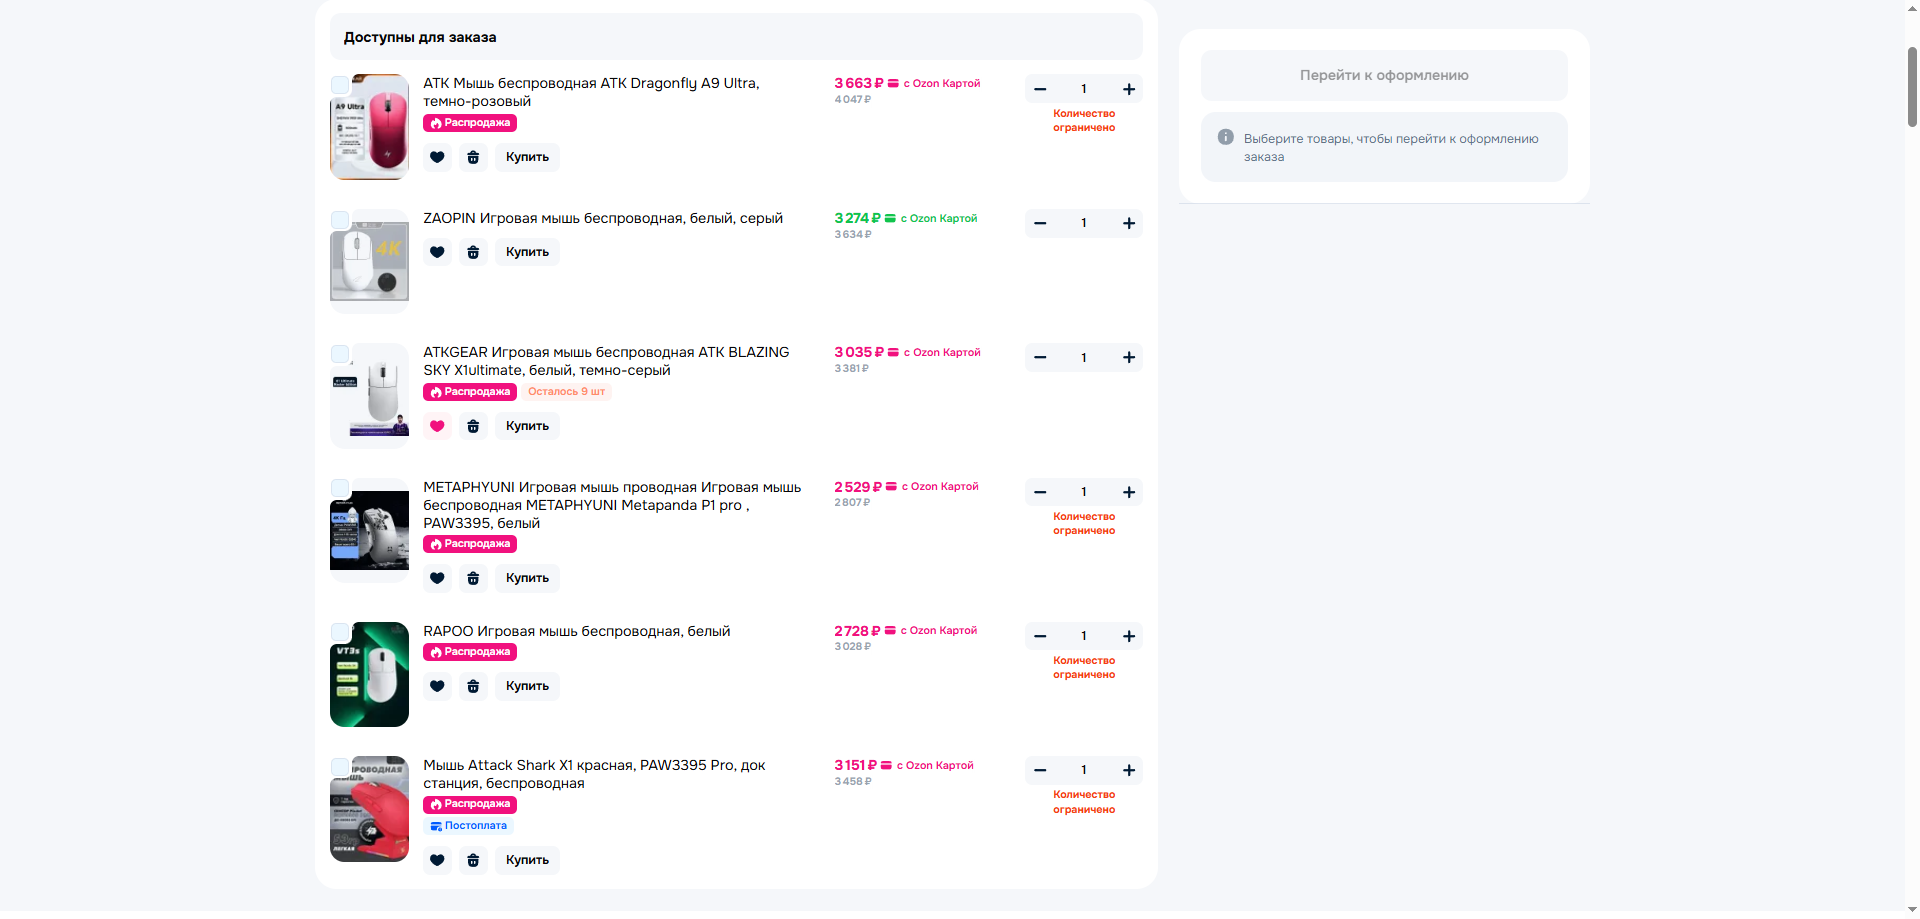Unfavorite the ATKGEAR BLAZING SKY mouse

pyautogui.click(x=437, y=426)
